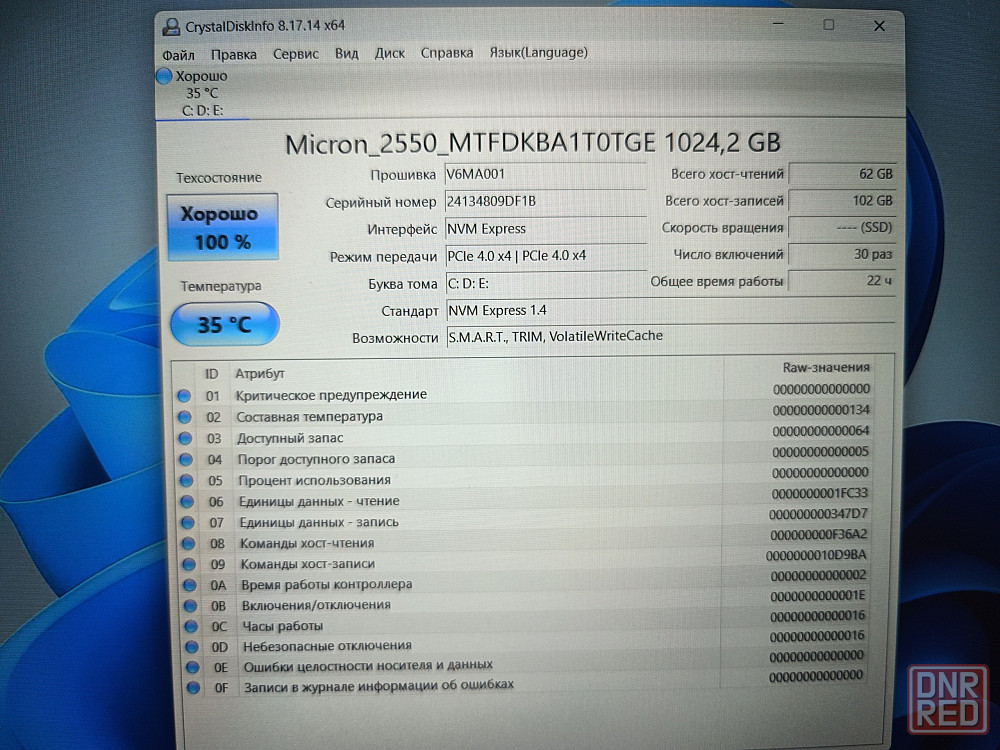The image size is (1000, 750).
Task: Click the Всего хост-чтений value 62 GB
Action: (842, 173)
